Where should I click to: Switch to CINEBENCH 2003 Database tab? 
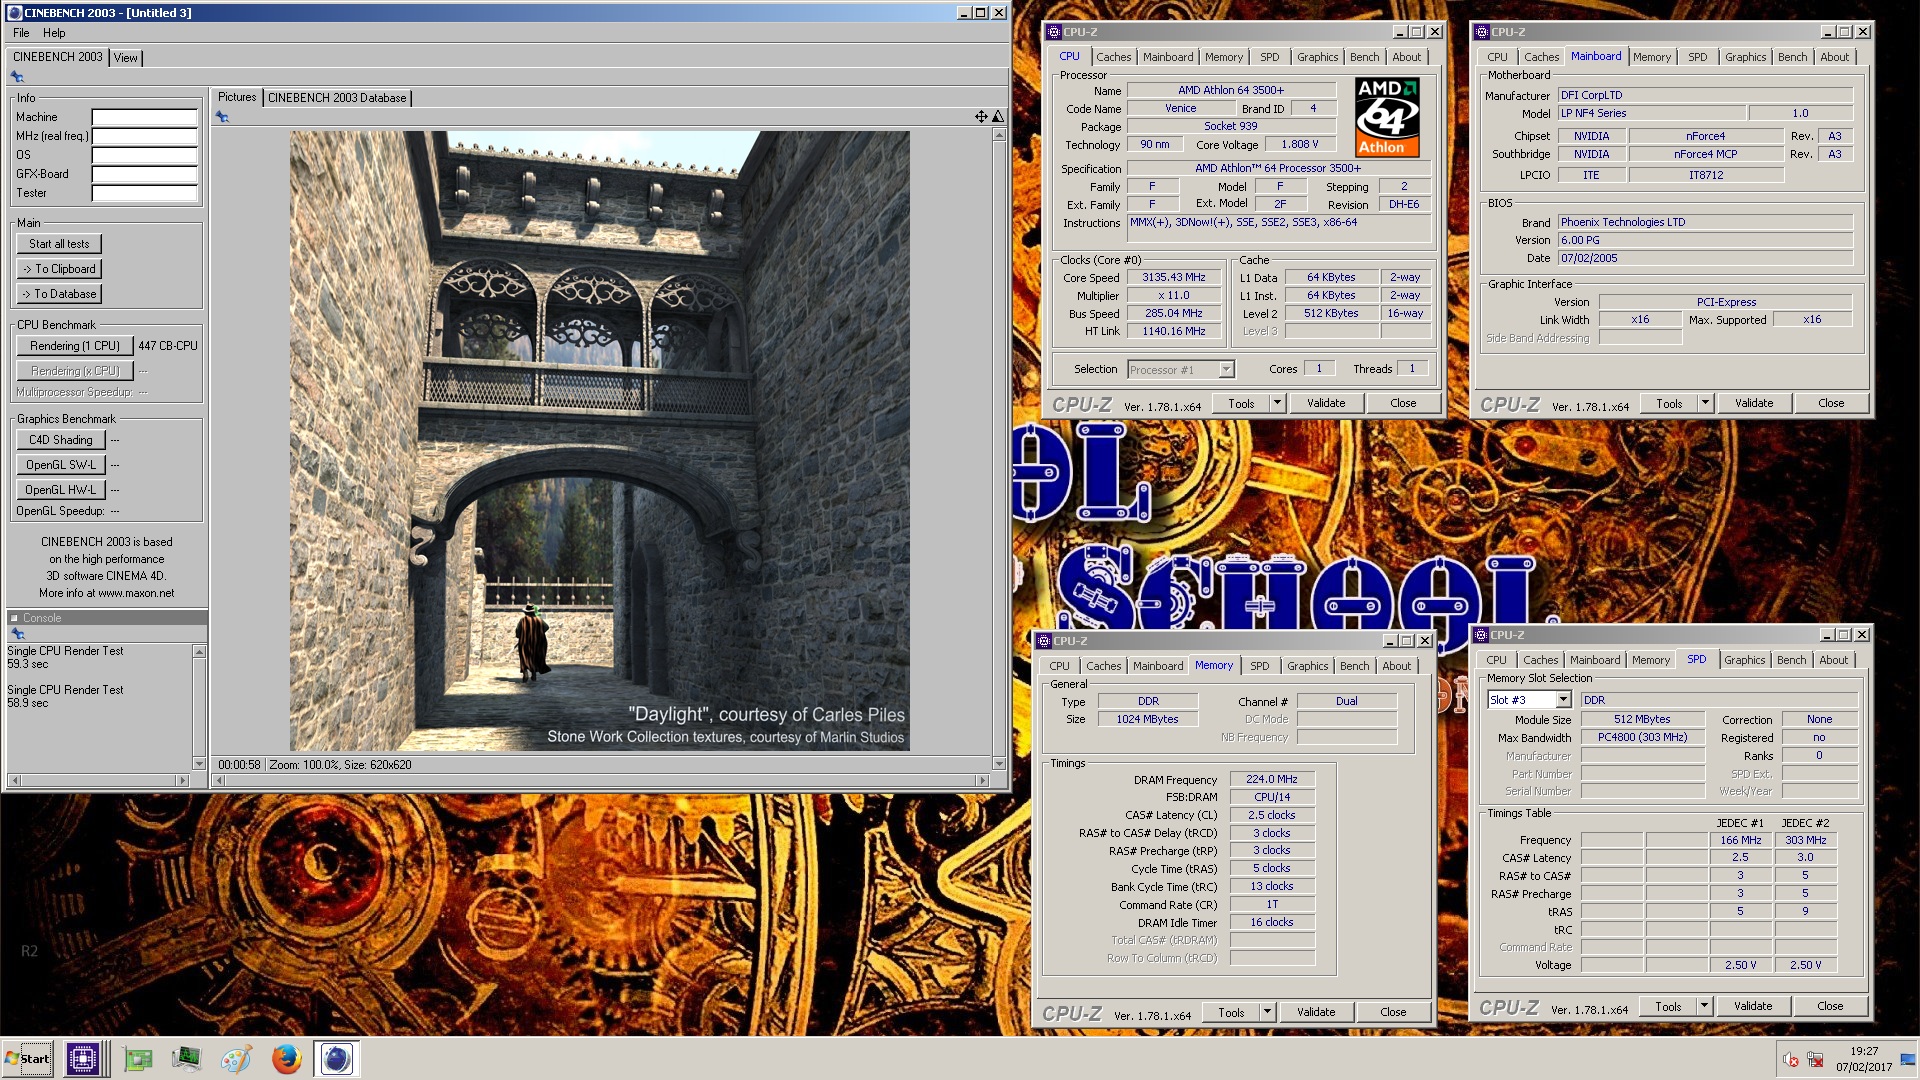337,98
